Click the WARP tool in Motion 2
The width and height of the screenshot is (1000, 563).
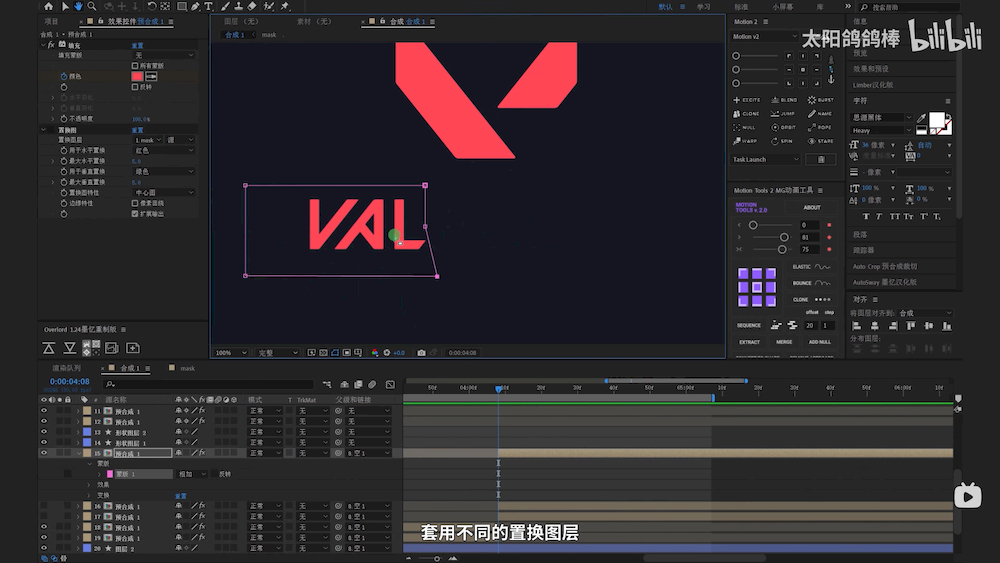745,142
